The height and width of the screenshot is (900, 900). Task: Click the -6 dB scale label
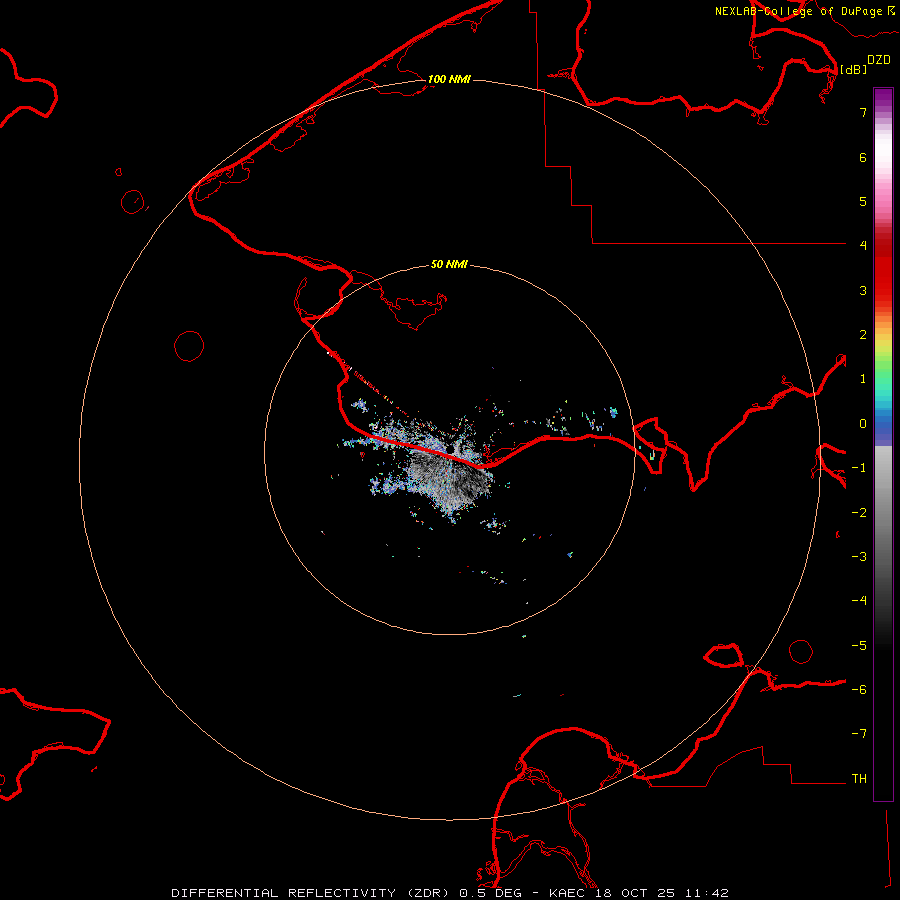click(859, 690)
